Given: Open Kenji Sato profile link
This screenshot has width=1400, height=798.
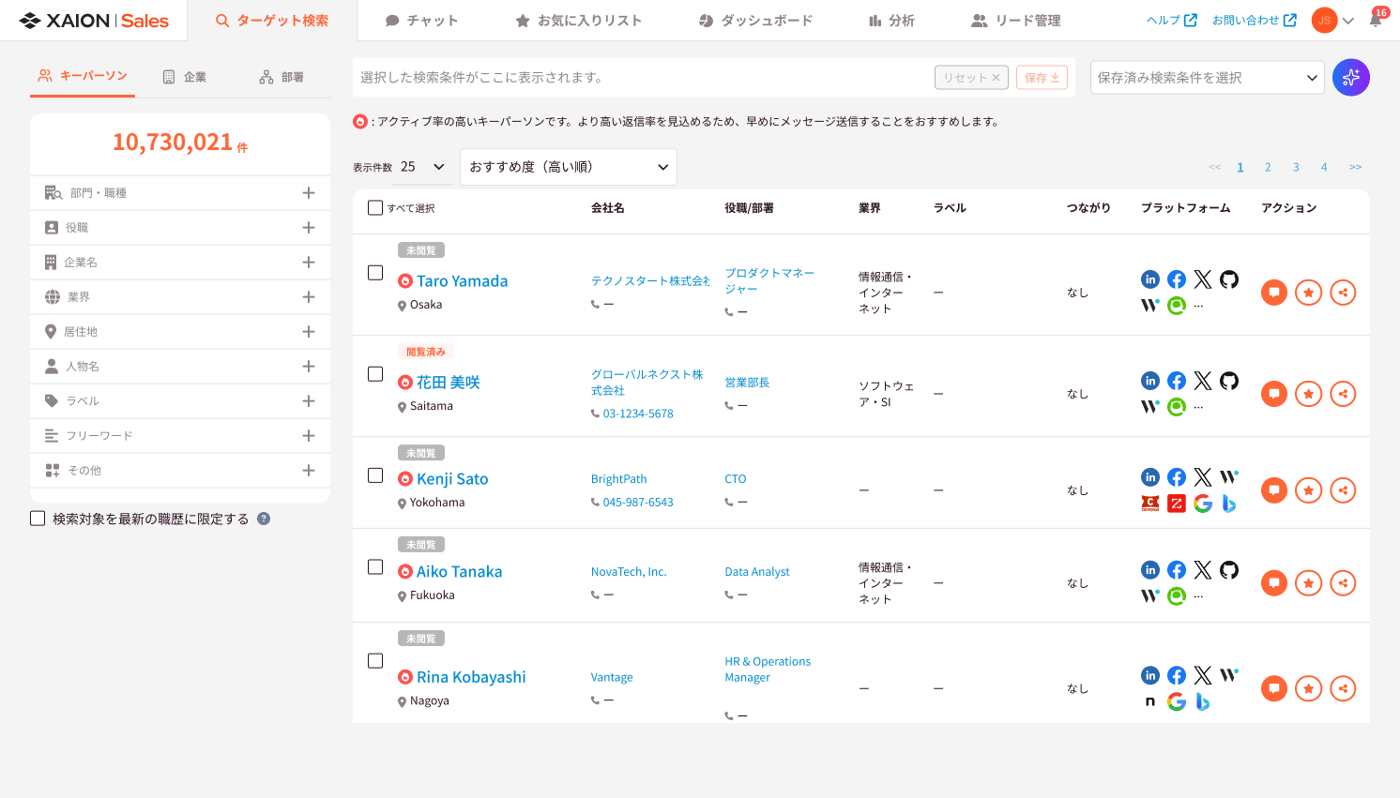Looking at the screenshot, I should 452,479.
